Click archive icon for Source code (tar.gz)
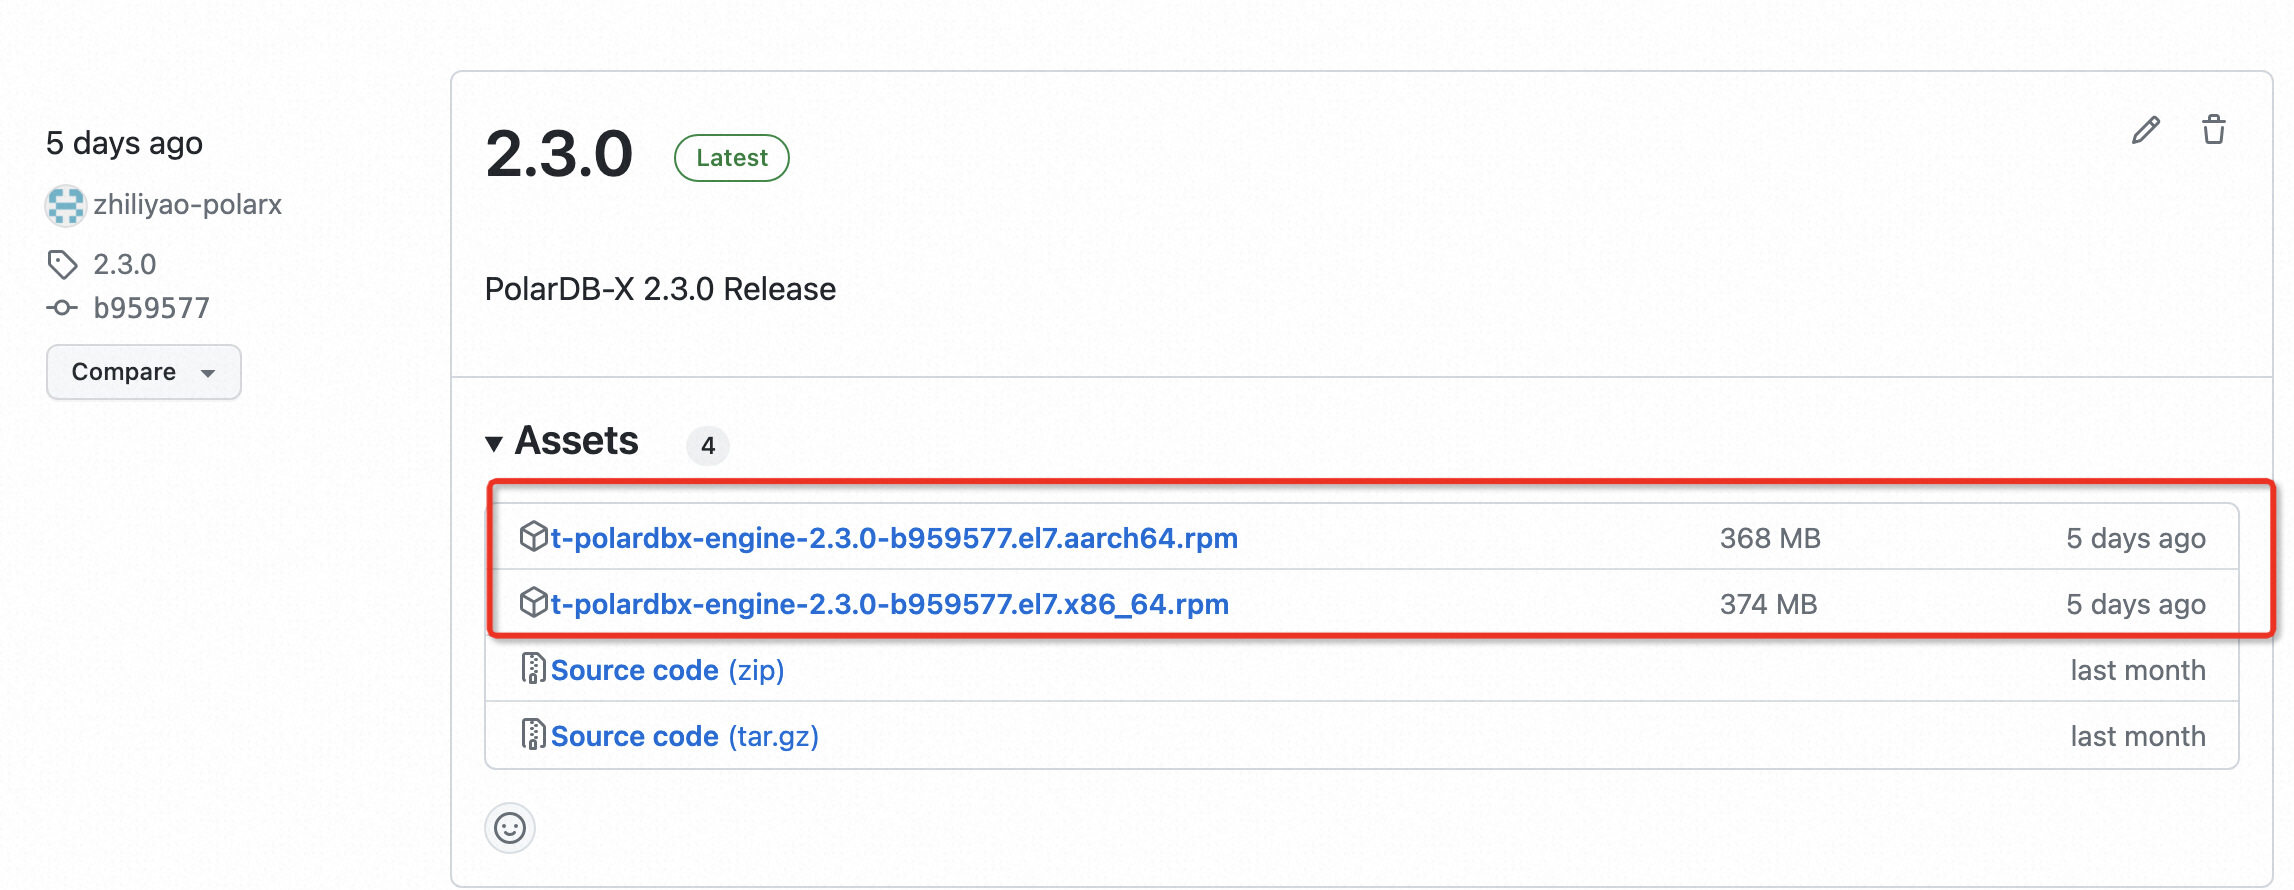 [533, 735]
